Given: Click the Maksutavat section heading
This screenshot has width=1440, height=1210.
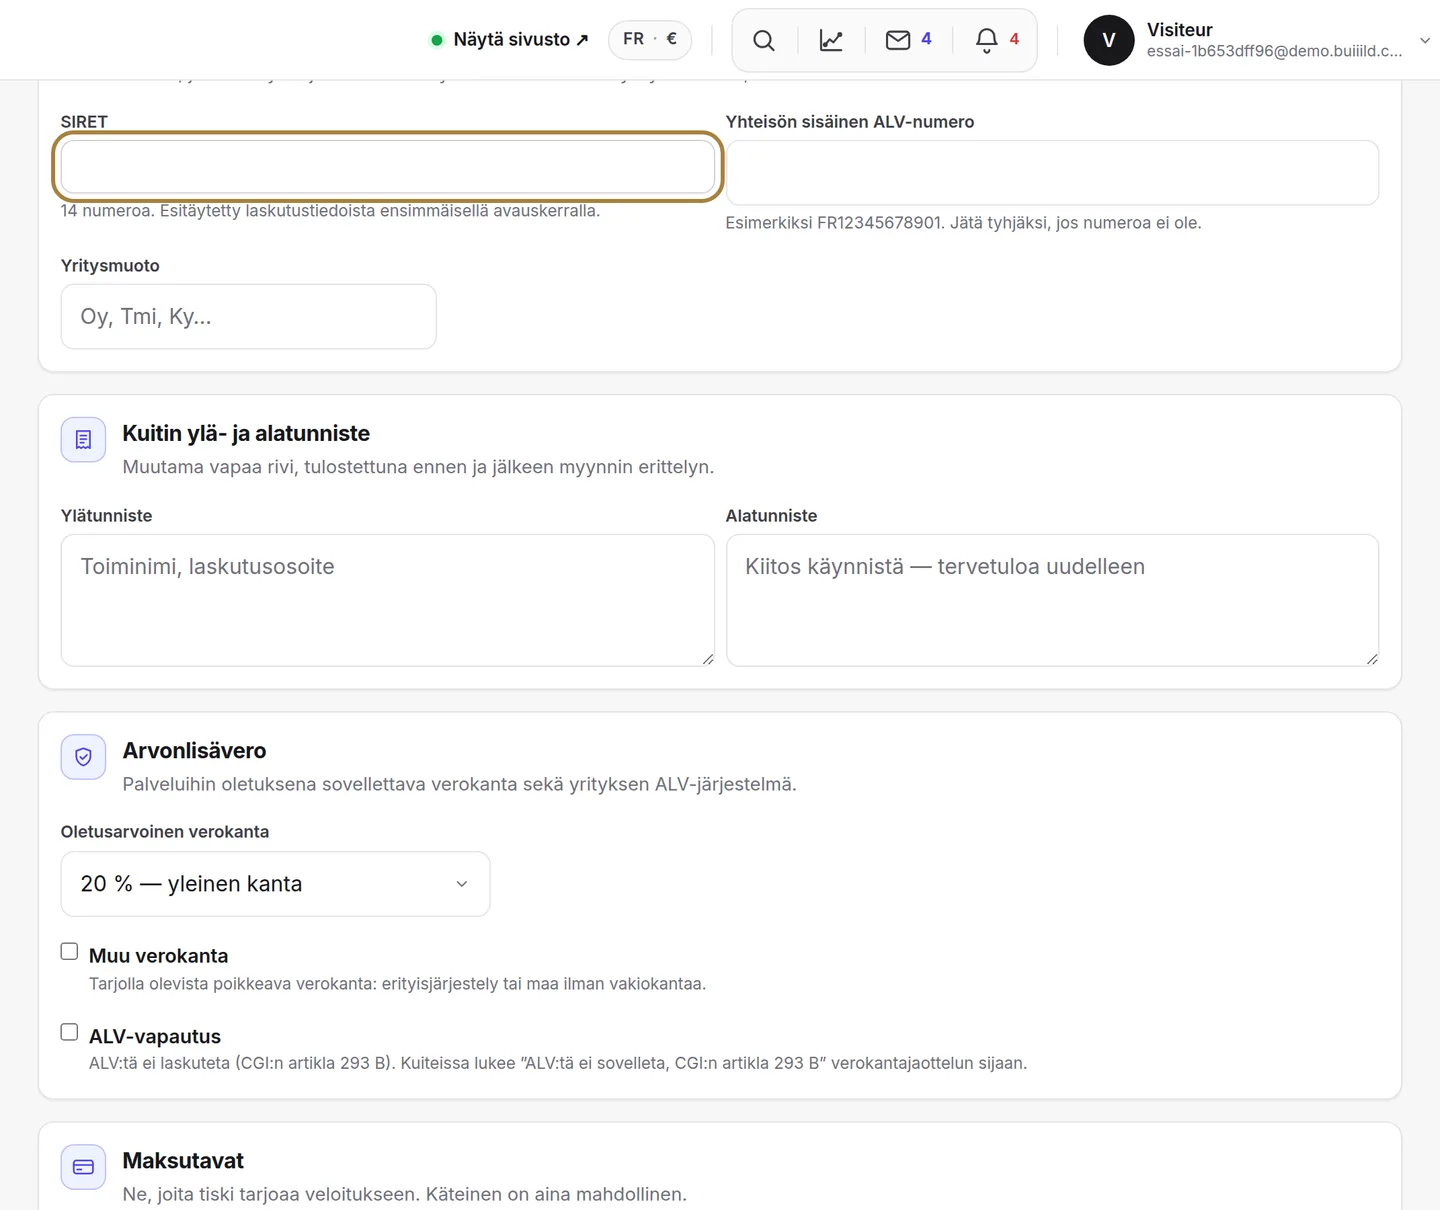Looking at the screenshot, I should (x=183, y=1161).
